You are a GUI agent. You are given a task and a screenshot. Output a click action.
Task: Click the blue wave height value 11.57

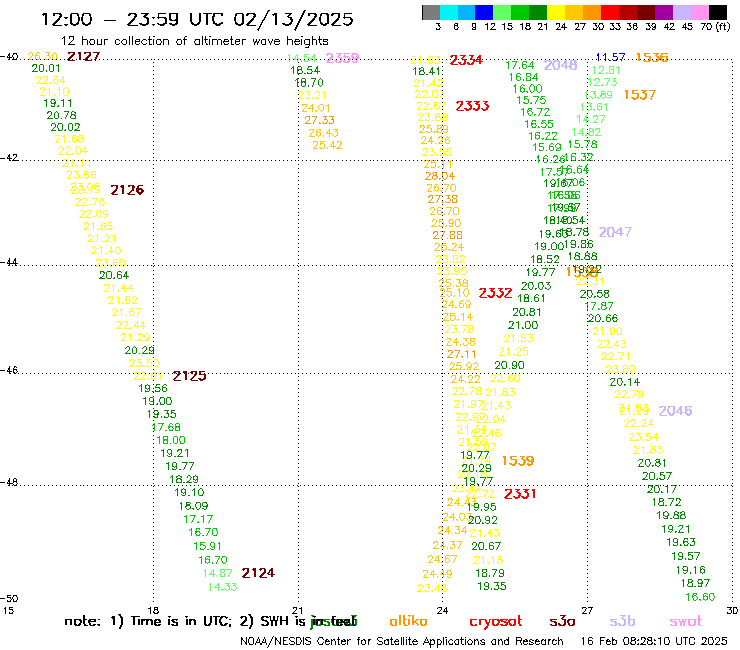611,57
